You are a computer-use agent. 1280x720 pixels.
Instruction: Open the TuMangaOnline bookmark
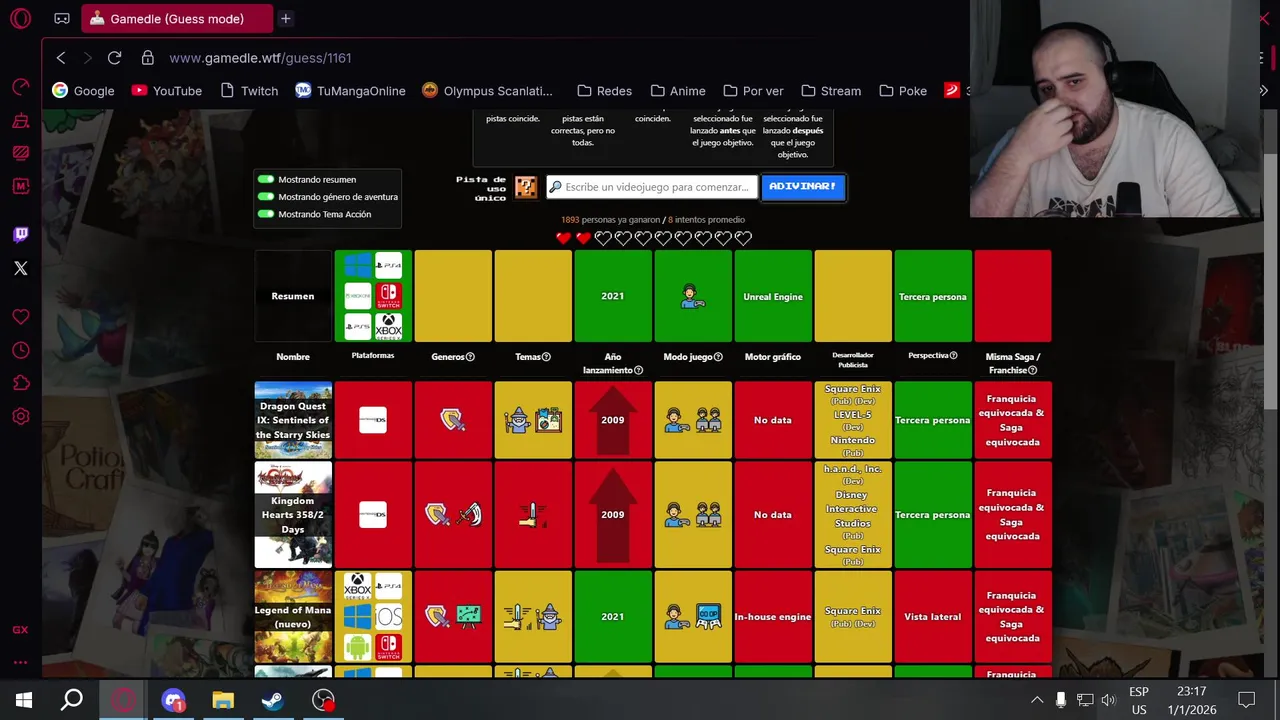click(x=350, y=91)
